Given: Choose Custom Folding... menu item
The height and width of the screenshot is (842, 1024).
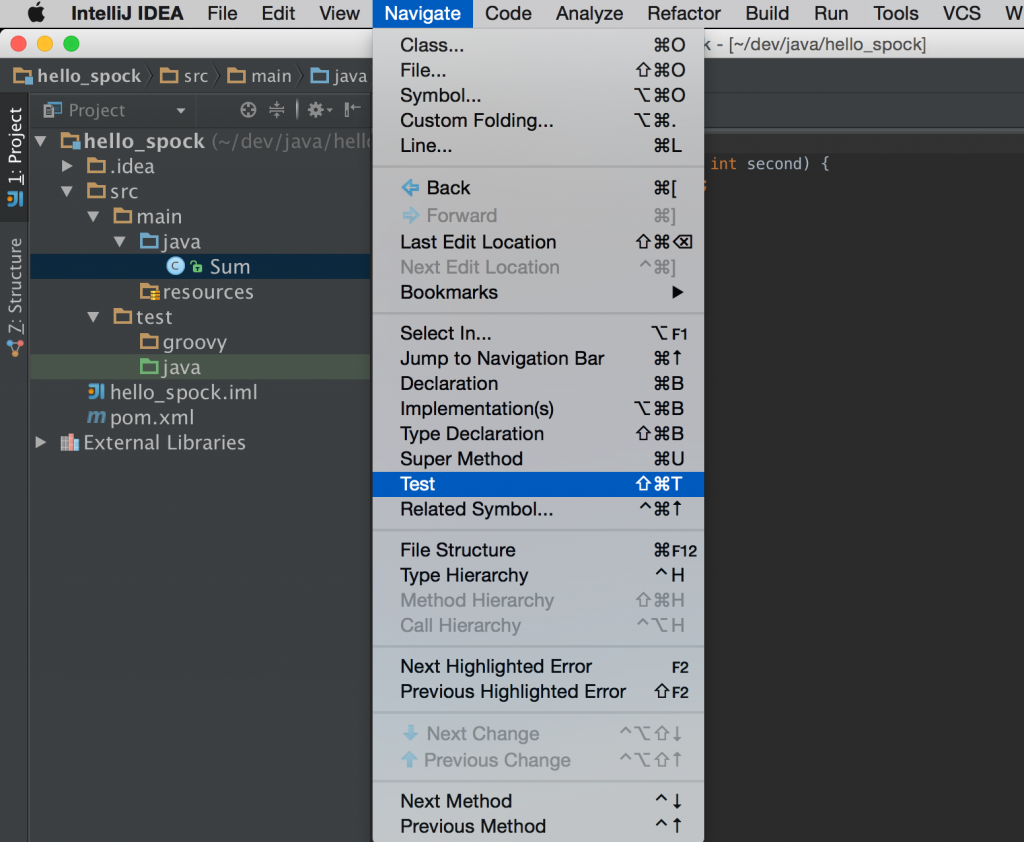Looking at the screenshot, I should click(x=538, y=120).
